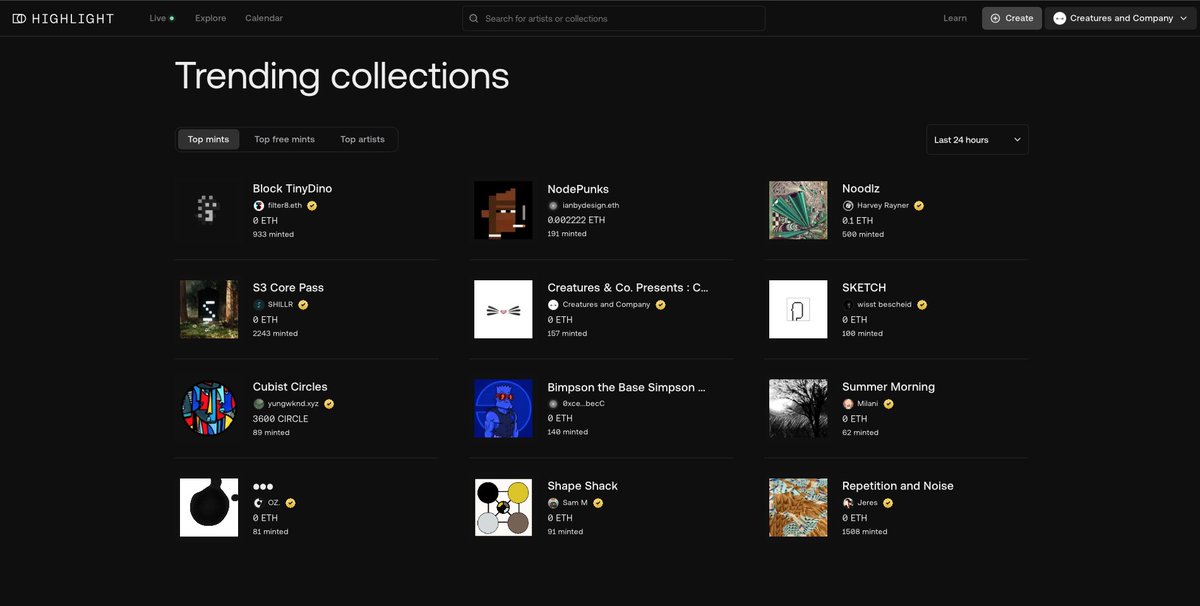
Task: Open the Shape Shack thumbnail
Action: [x=503, y=507]
